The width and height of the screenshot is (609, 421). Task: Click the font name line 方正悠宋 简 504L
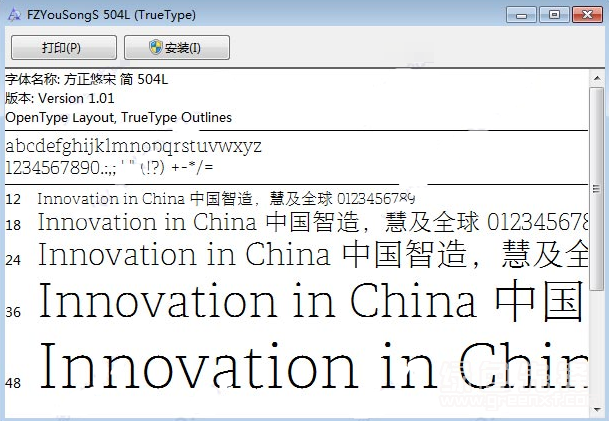(86, 79)
